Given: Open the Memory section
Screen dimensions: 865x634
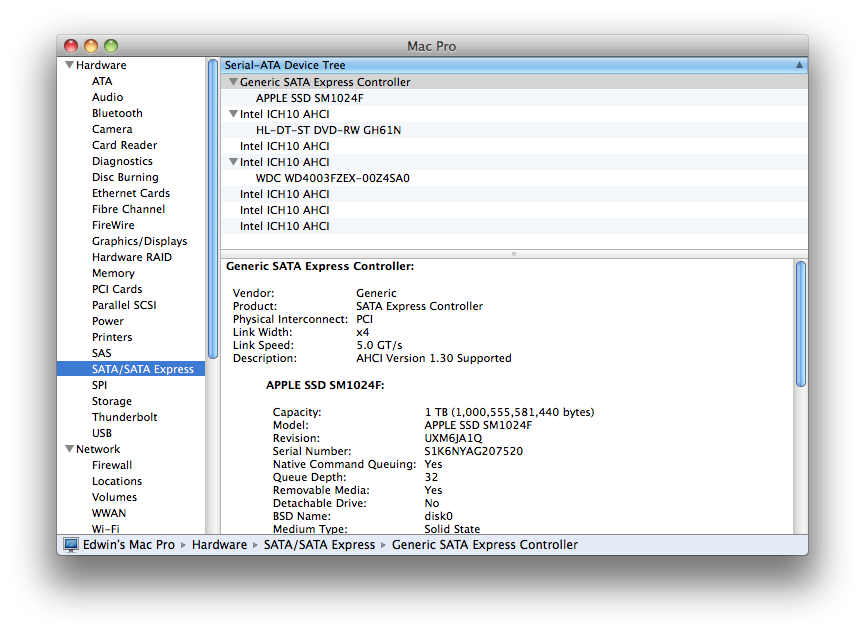Looking at the screenshot, I should point(113,273).
